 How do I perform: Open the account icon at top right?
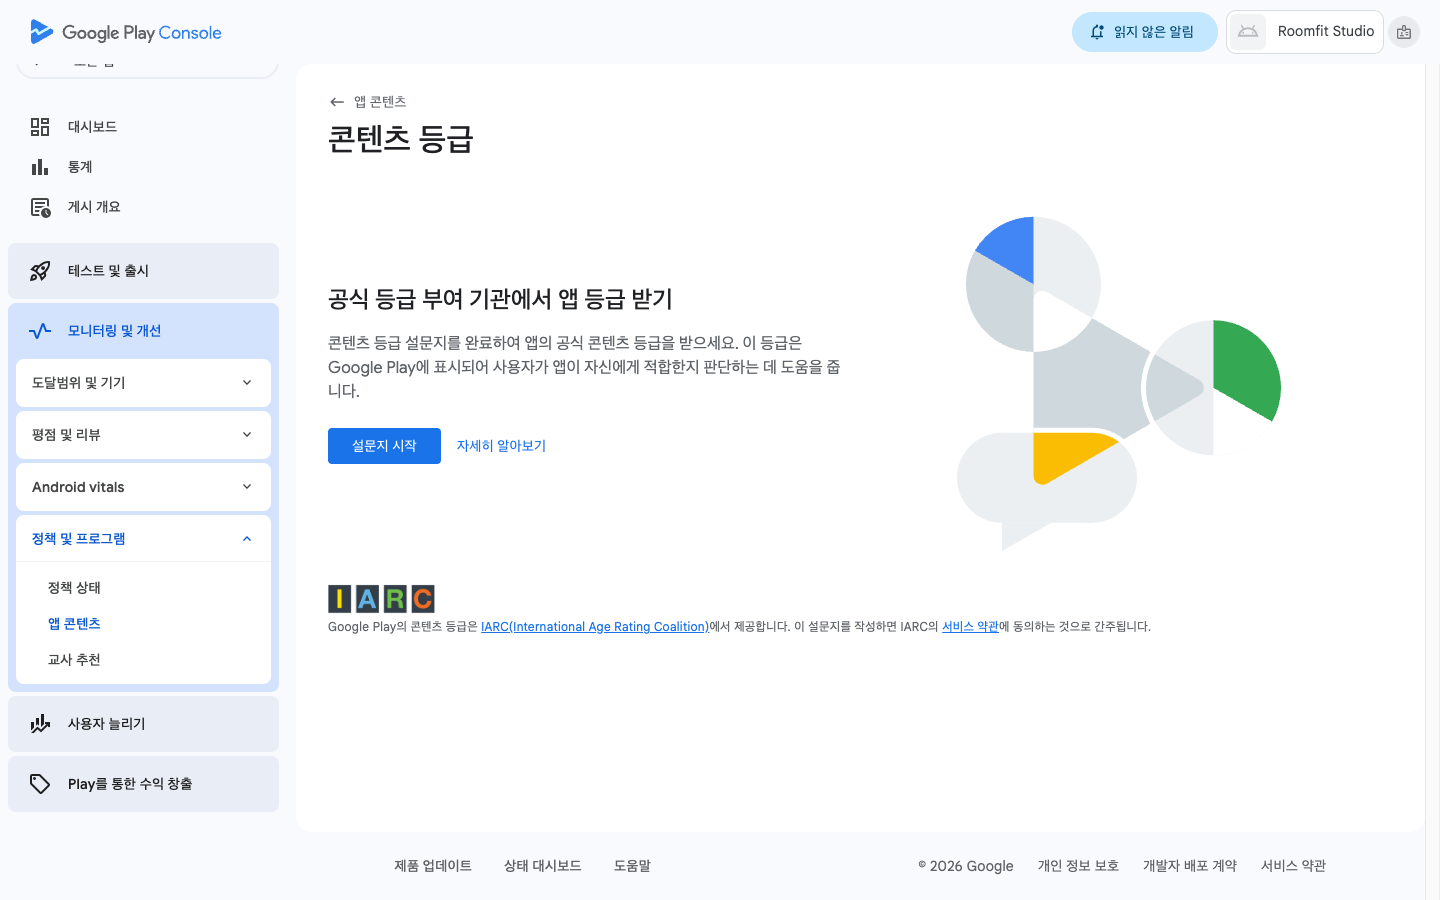tap(1404, 32)
